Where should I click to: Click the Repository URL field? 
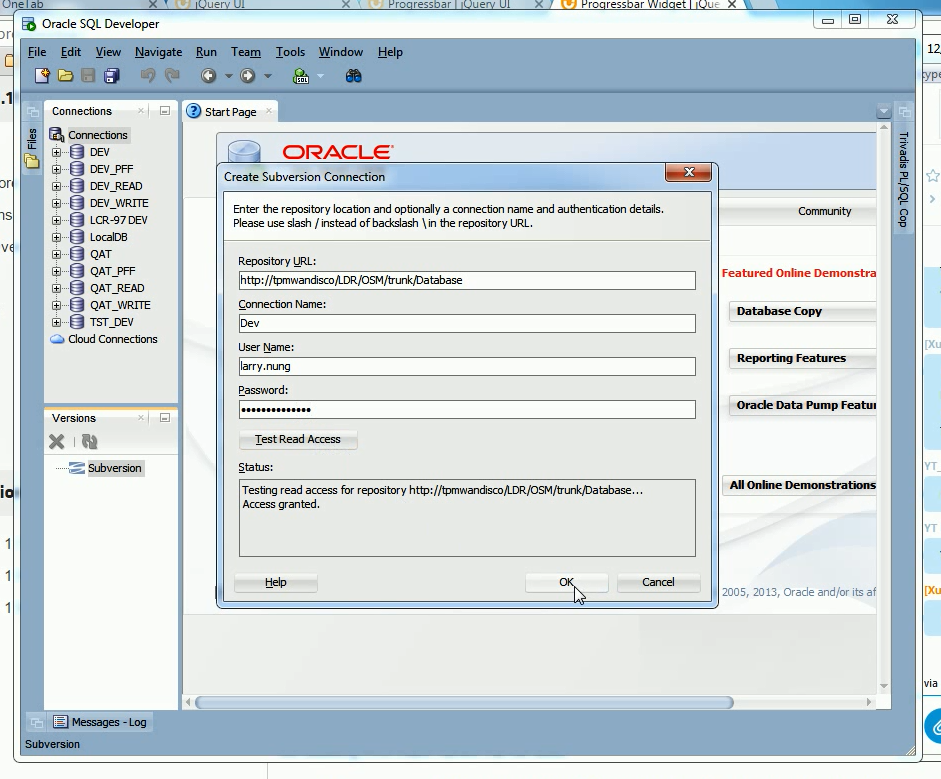467,280
